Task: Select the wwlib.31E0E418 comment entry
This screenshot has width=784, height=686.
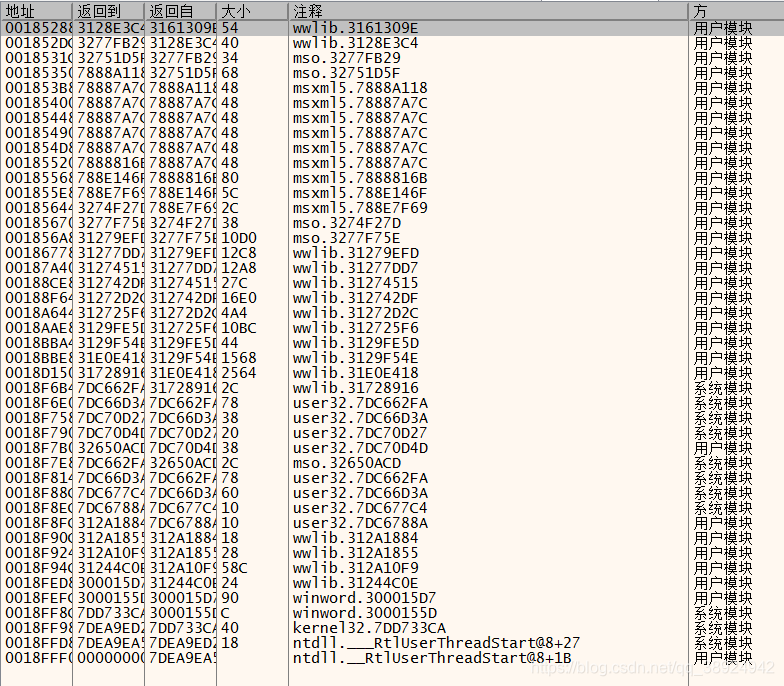Action: coord(356,373)
